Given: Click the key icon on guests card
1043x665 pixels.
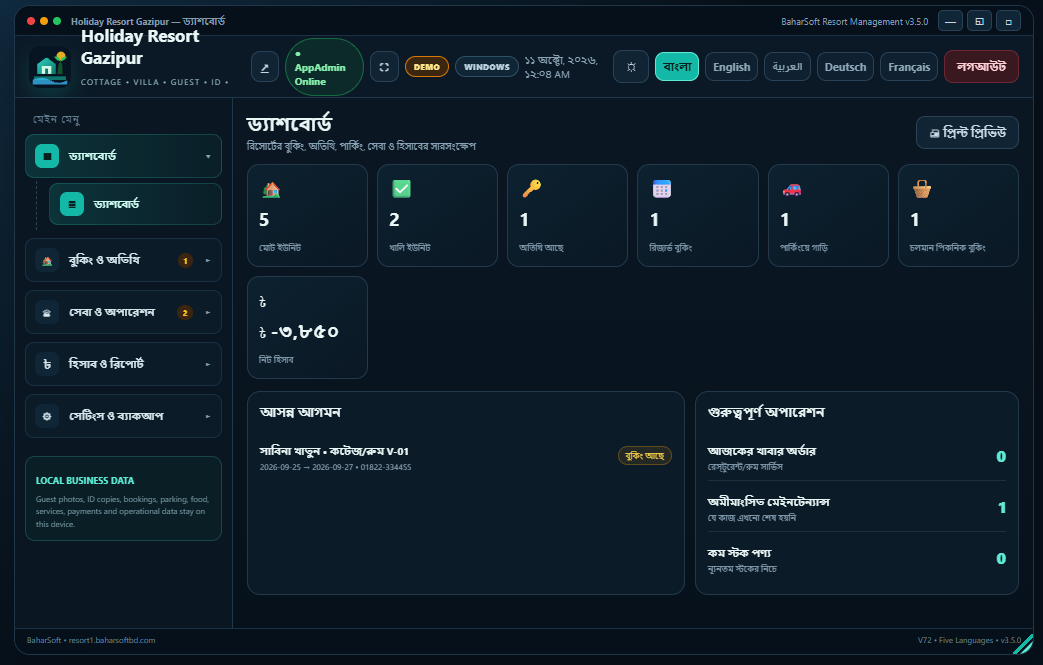Looking at the screenshot, I should point(531,189).
